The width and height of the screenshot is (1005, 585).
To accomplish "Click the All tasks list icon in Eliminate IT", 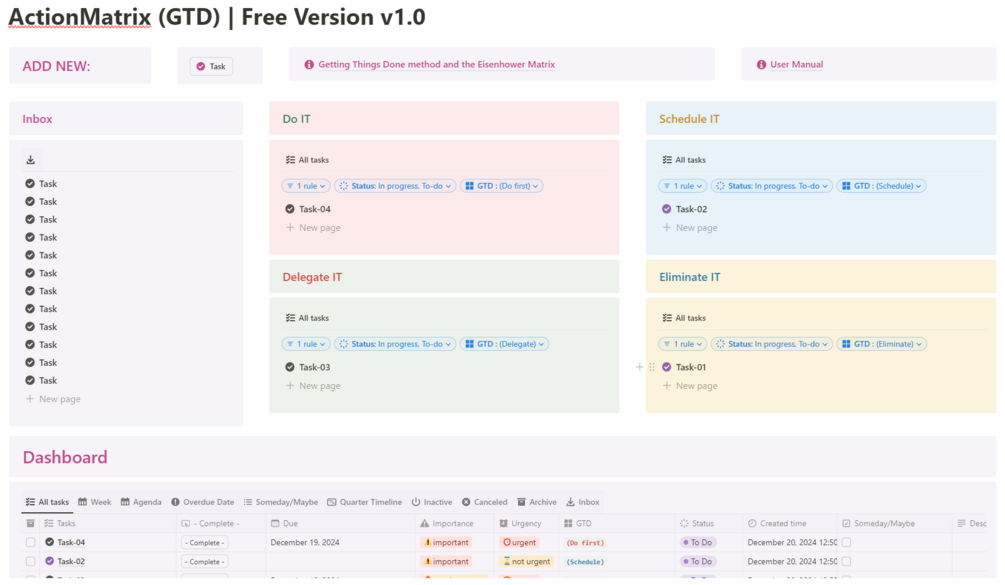I will coord(667,318).
